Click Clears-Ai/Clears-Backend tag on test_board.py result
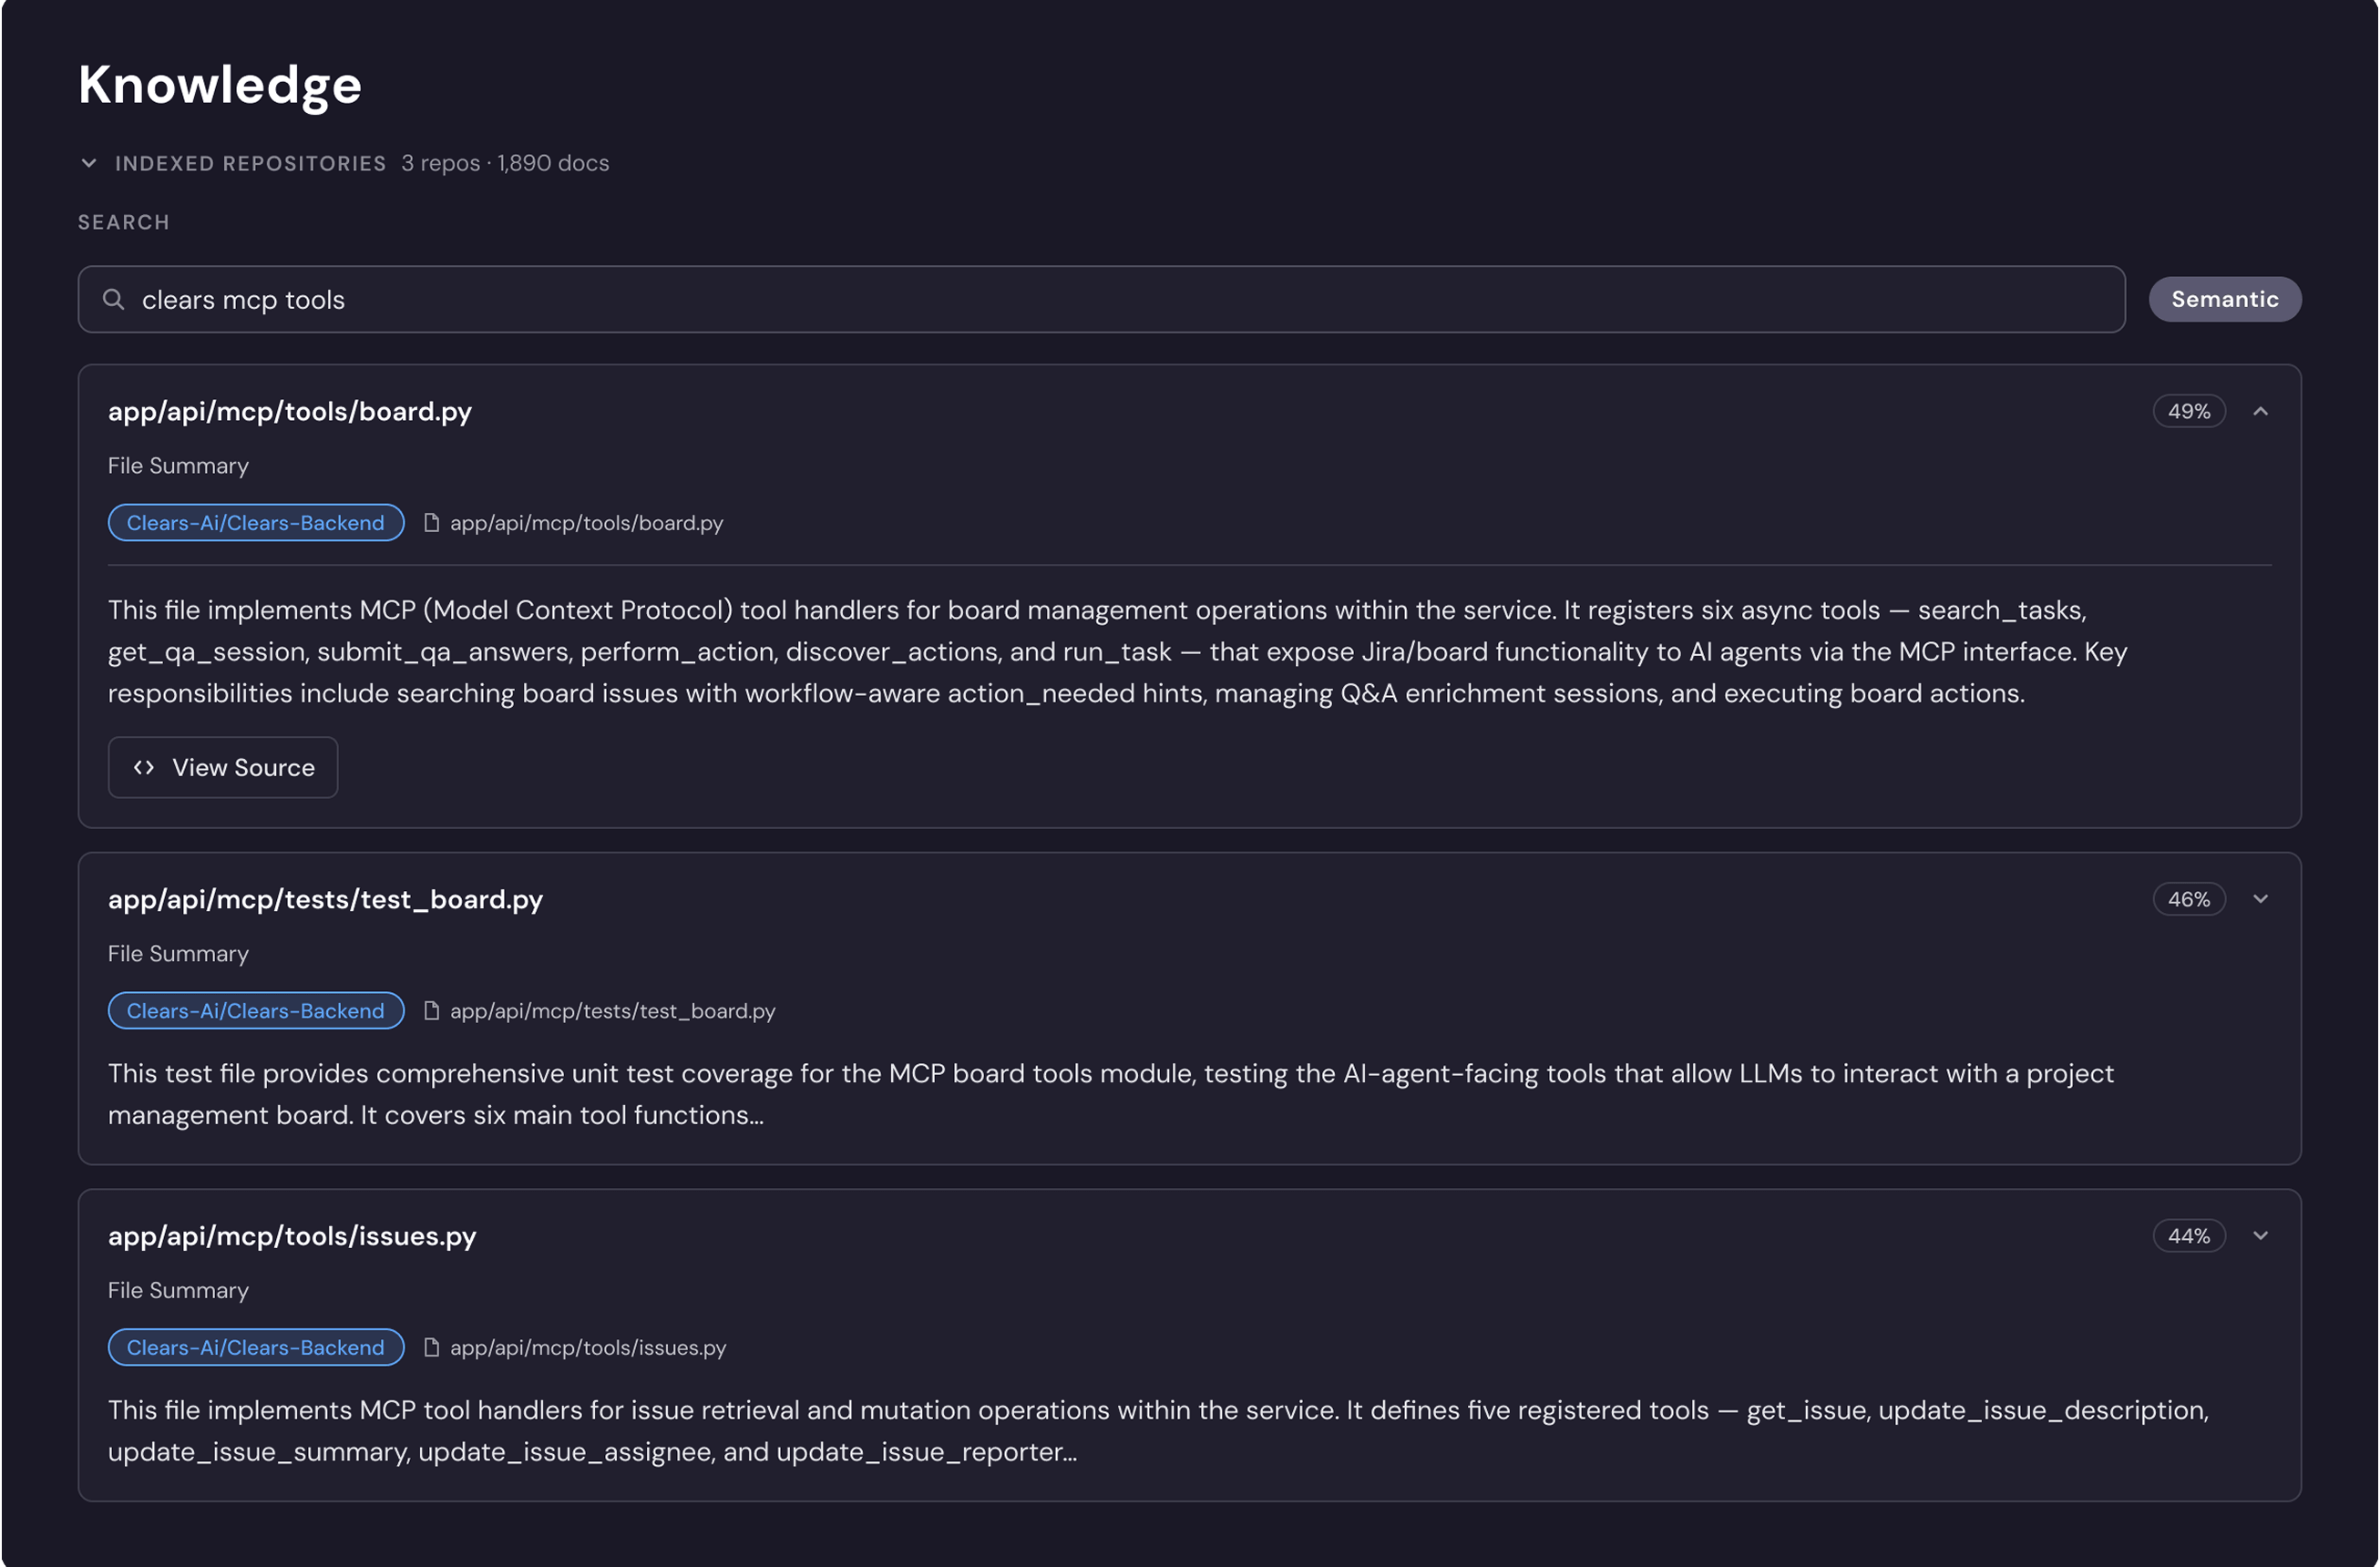The image size is (2380, 1567). (x=256, y=1011)
